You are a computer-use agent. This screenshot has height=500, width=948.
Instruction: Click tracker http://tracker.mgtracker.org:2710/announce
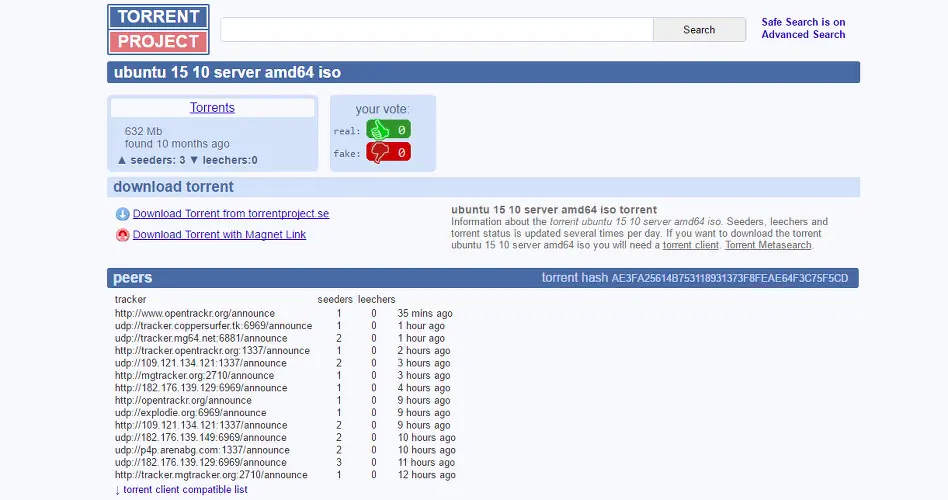(211, 475)
